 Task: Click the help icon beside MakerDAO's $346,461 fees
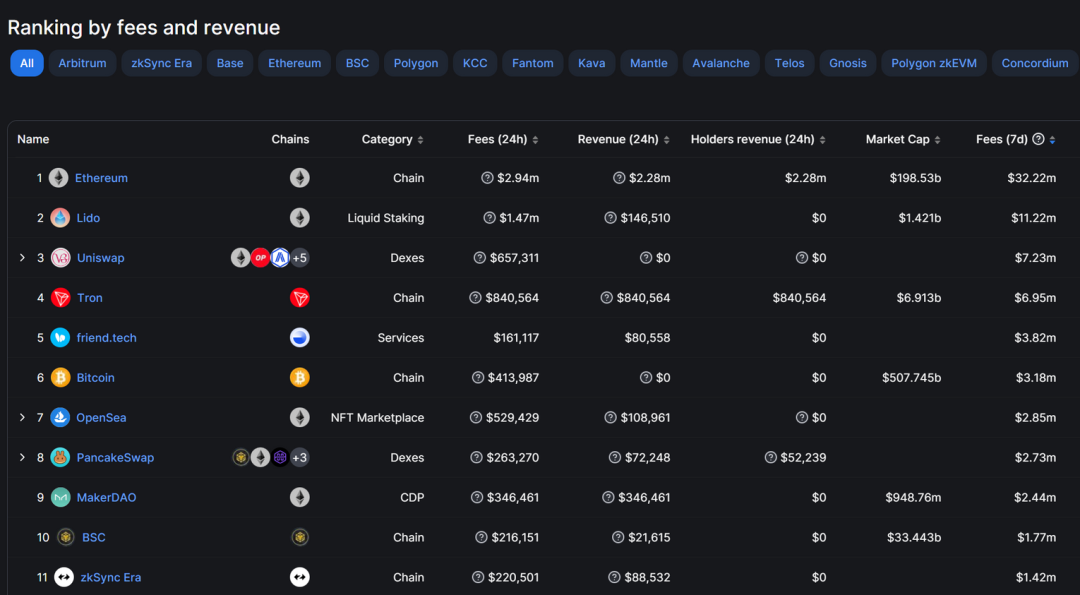pos(477,497)
